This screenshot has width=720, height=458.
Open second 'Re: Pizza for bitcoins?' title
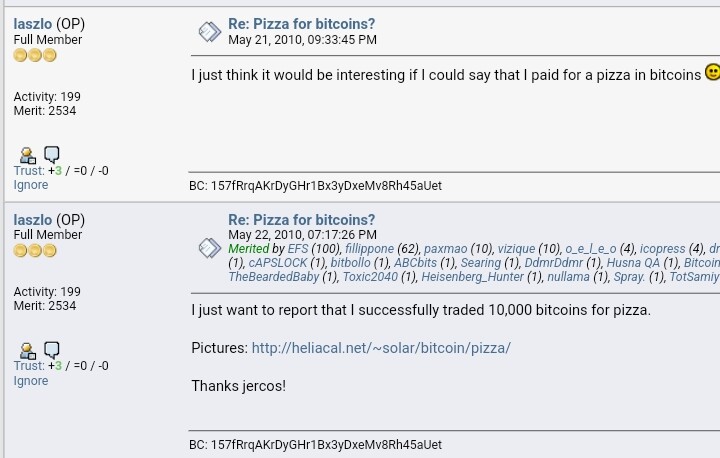tap(302, 220)
